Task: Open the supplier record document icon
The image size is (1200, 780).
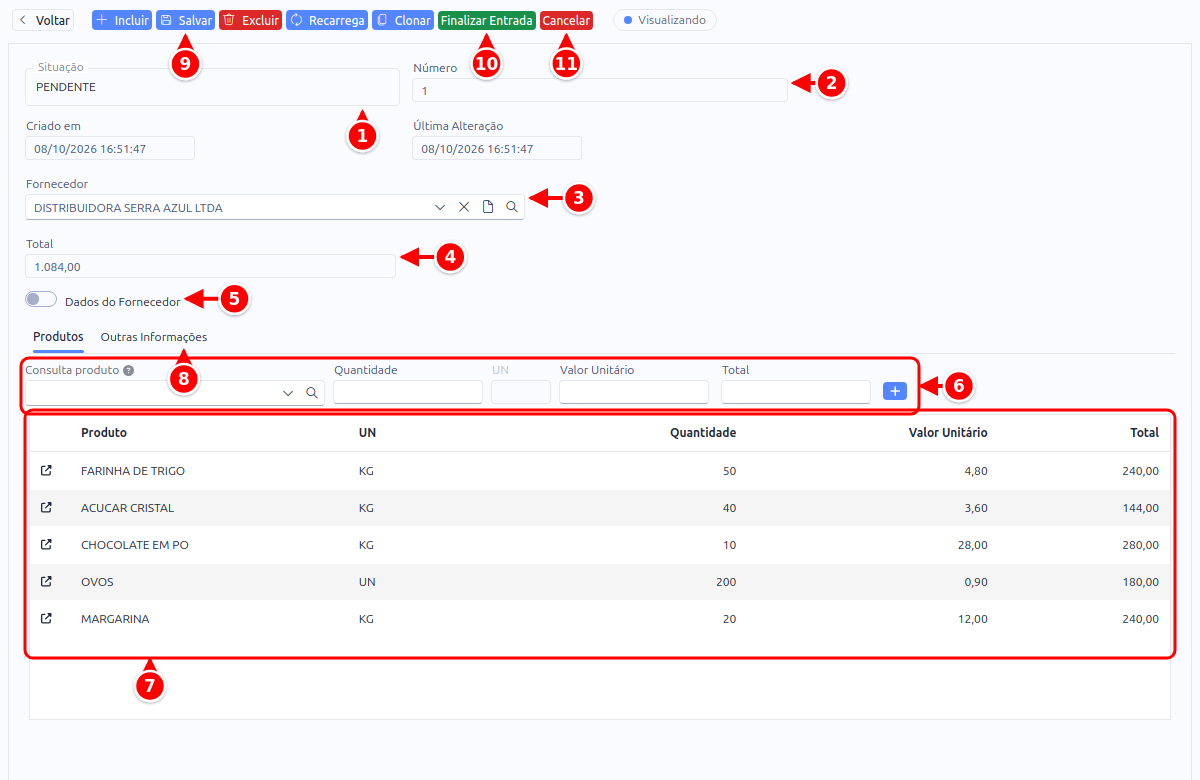Action: [488, 207]
